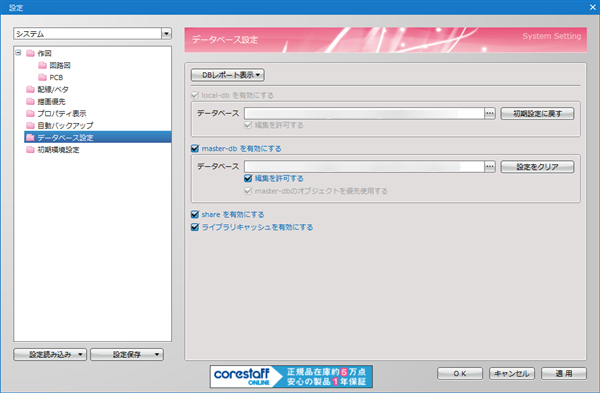Select 初期環境設定 in the settings tree

click(58, 150)
